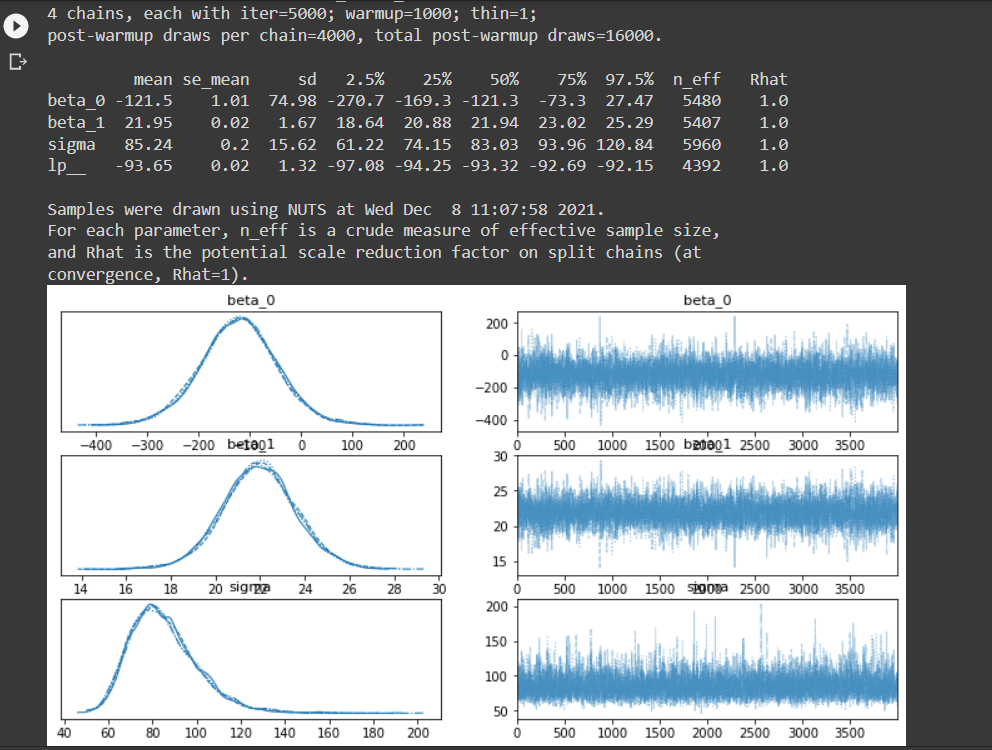Click beta_0 2.5% value -270.7

click(x=356, y=101)
